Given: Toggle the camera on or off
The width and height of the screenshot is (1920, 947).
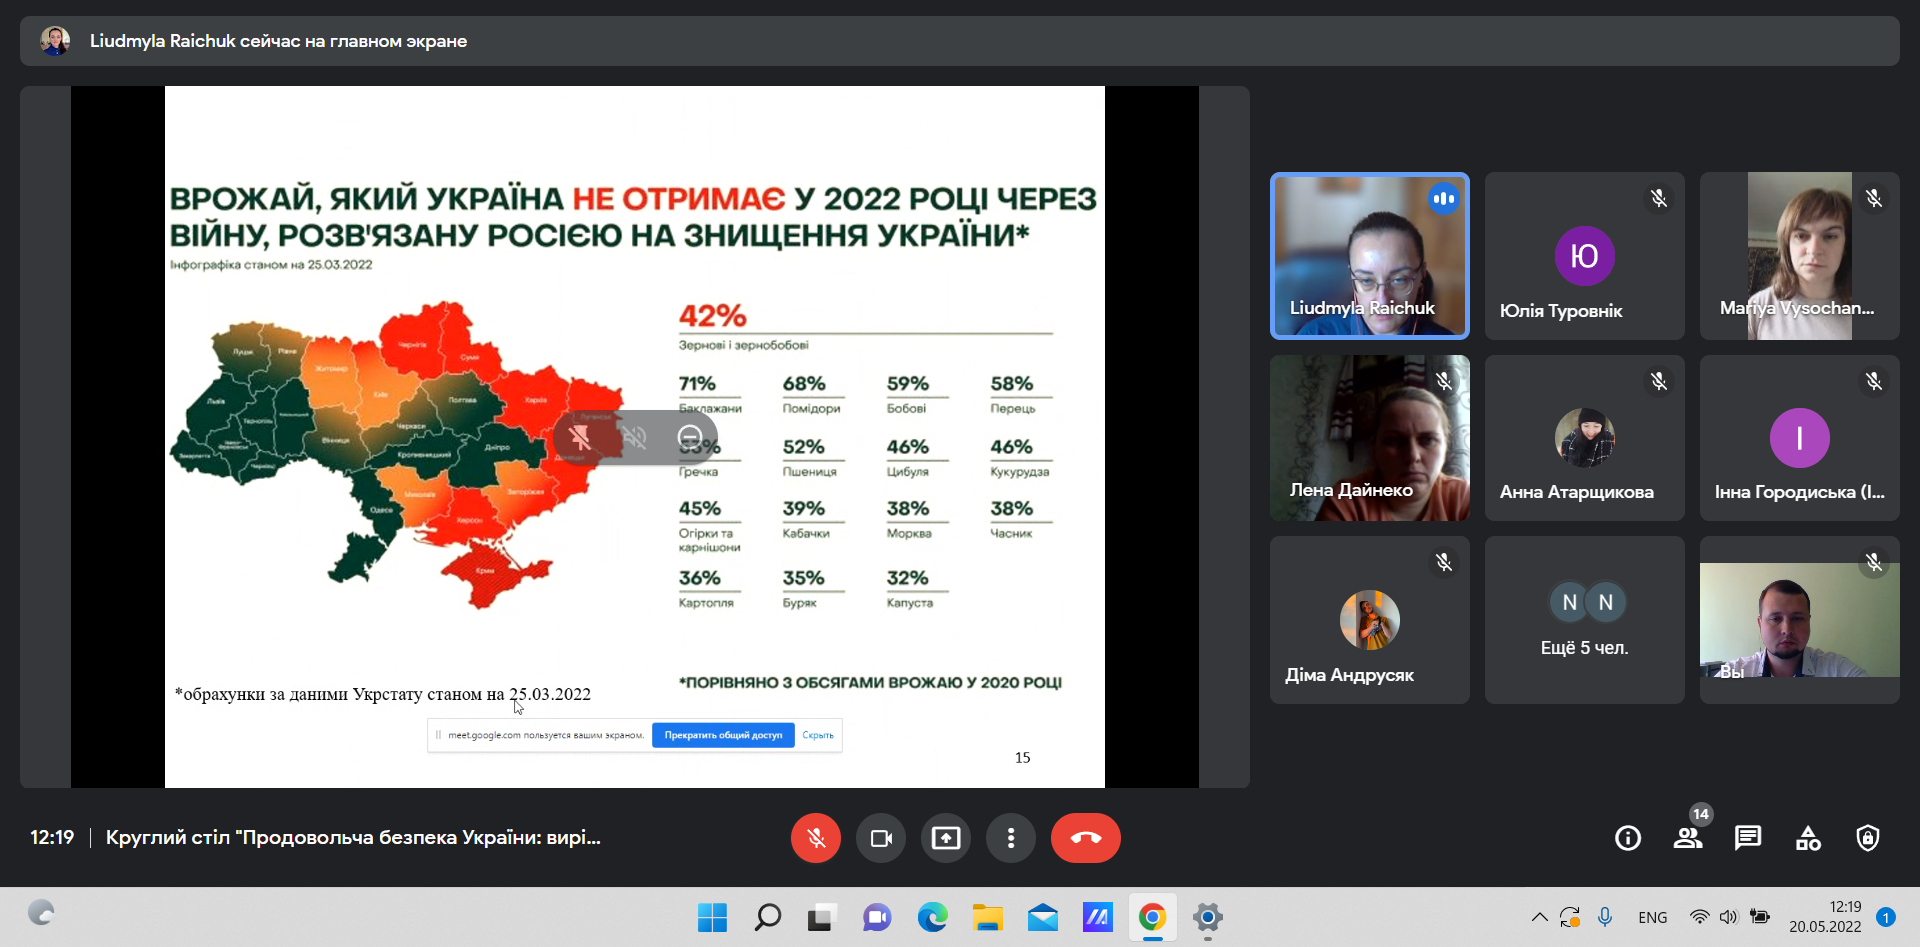Looking at the screenshot, I should (x=880, y=838).
